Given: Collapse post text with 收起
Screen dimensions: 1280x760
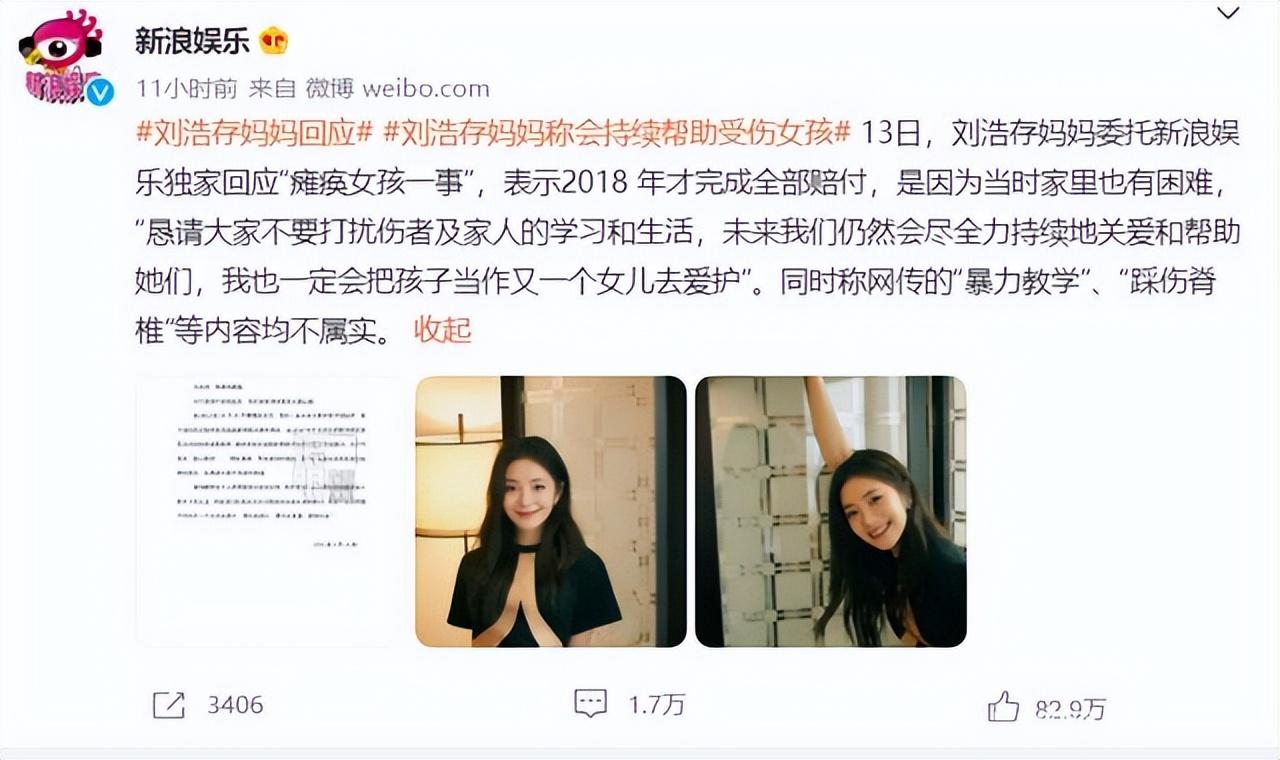Looking at the screenshot, I should (x=443, y=330).
